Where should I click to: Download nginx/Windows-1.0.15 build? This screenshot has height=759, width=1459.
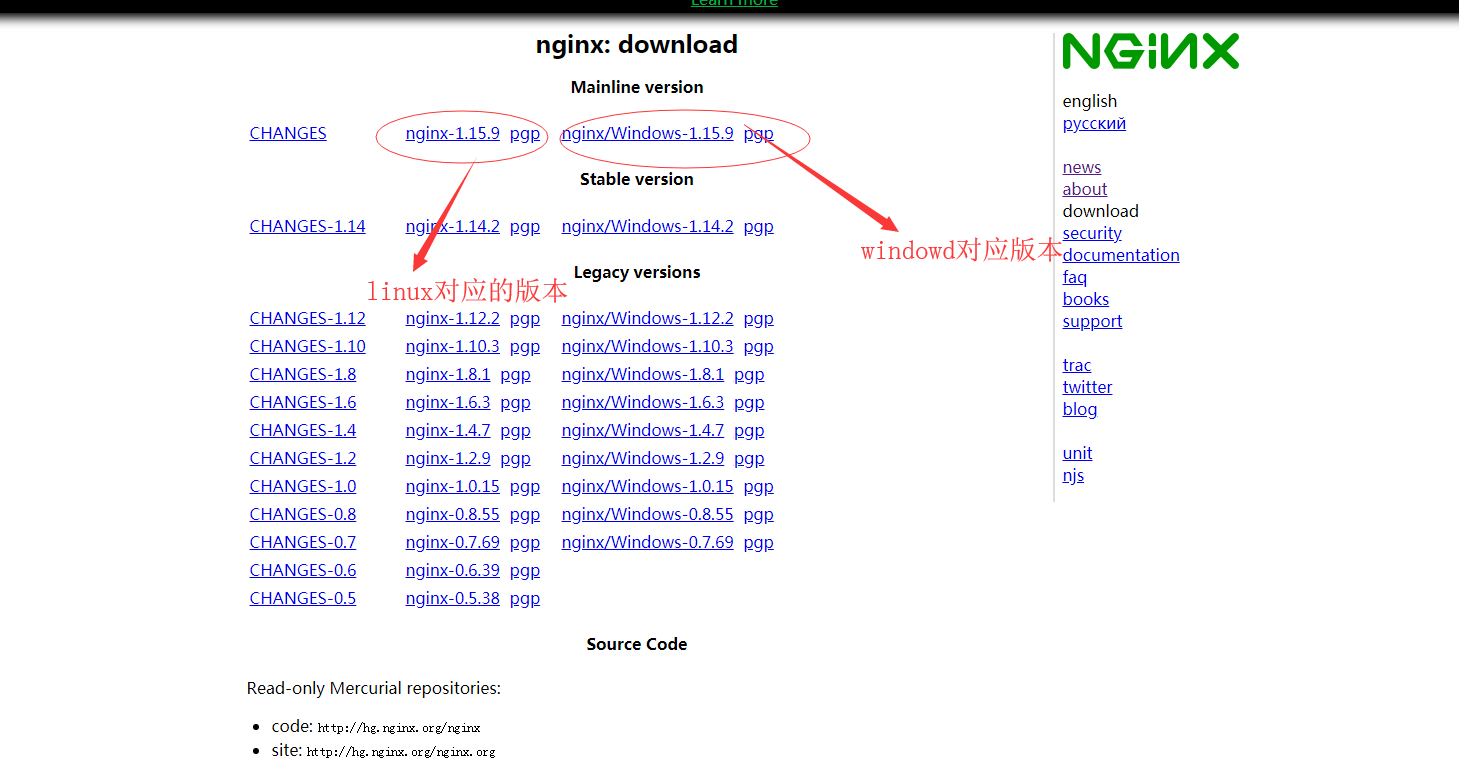[647, 486]
